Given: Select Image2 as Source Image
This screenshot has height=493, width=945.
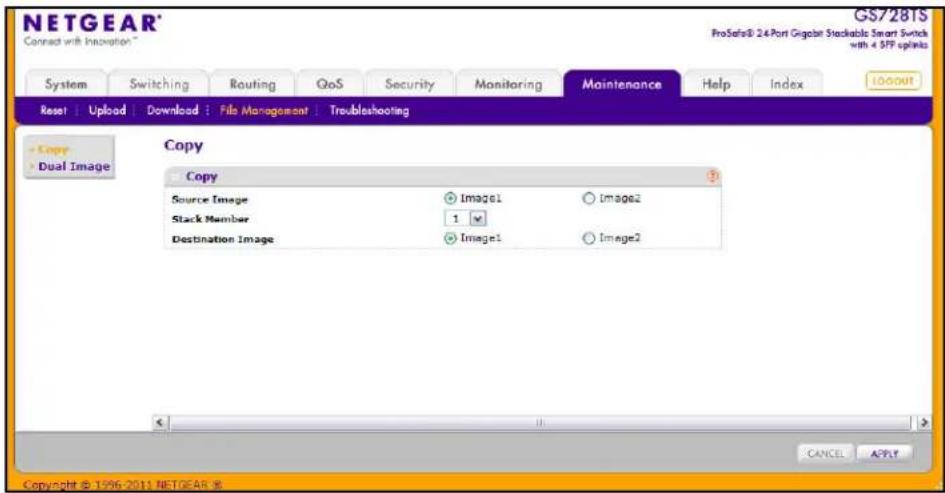Looking at the screenshot, I should pos(589,198).
